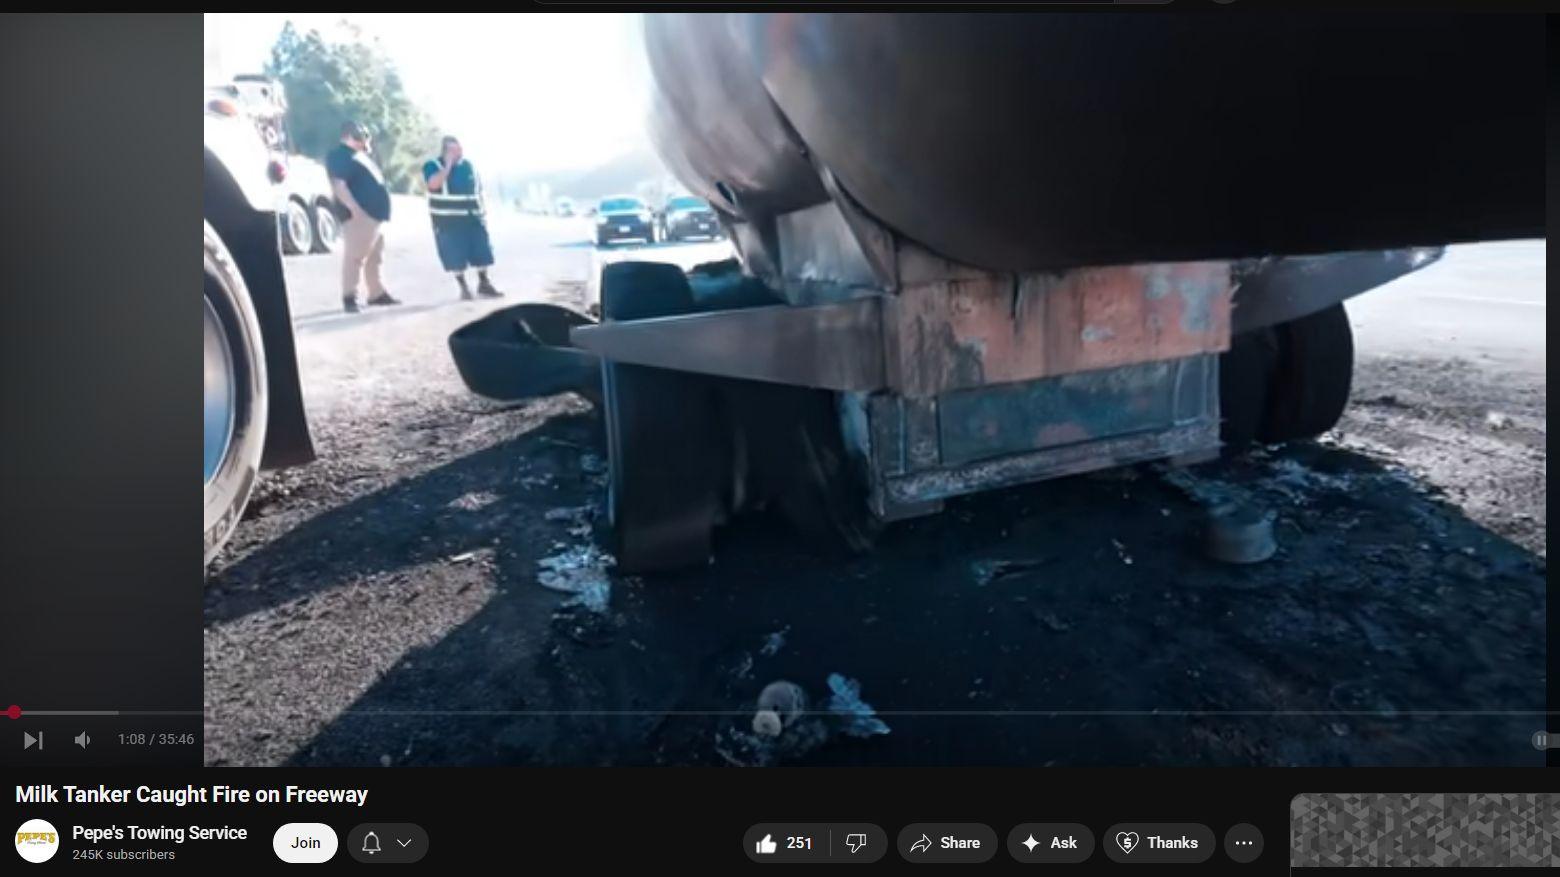Mute the video volume
The height and width of the screenshot is (877, 1560).
click(x=83, y=740)
